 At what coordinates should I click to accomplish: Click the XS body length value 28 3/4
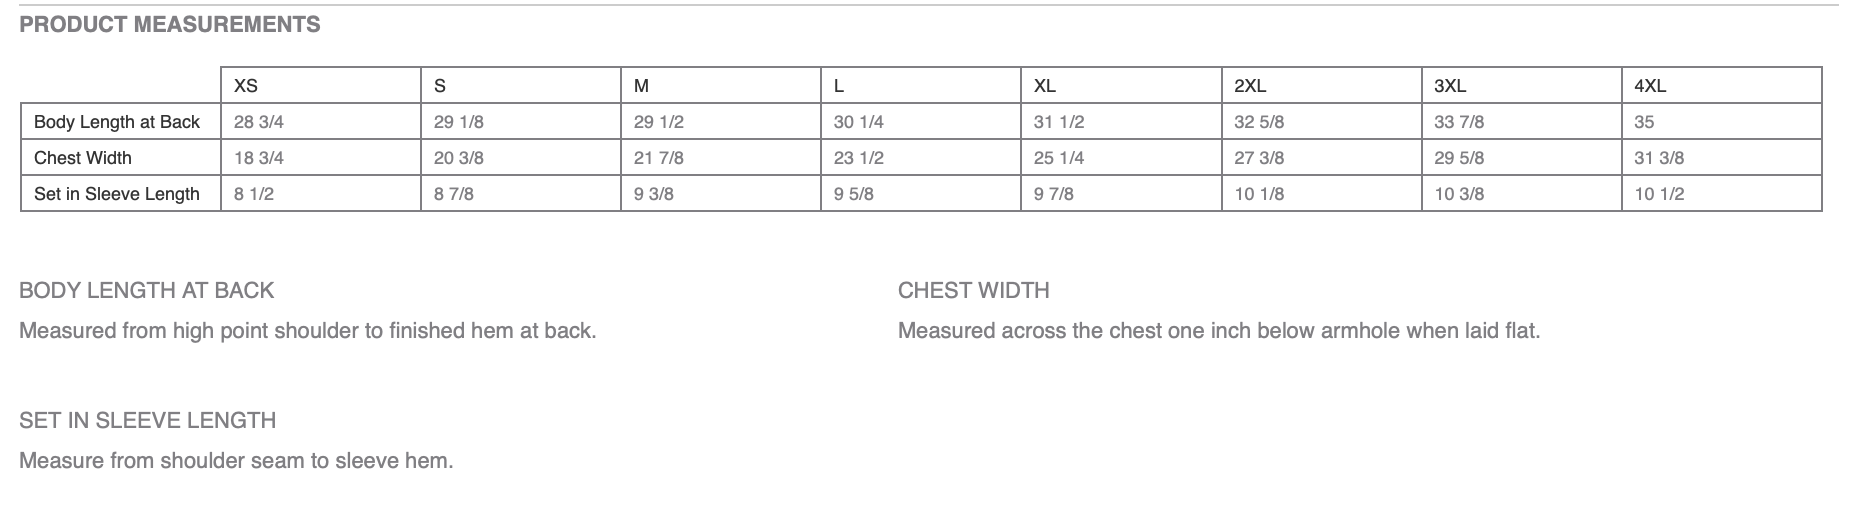(x=259, y=122)
